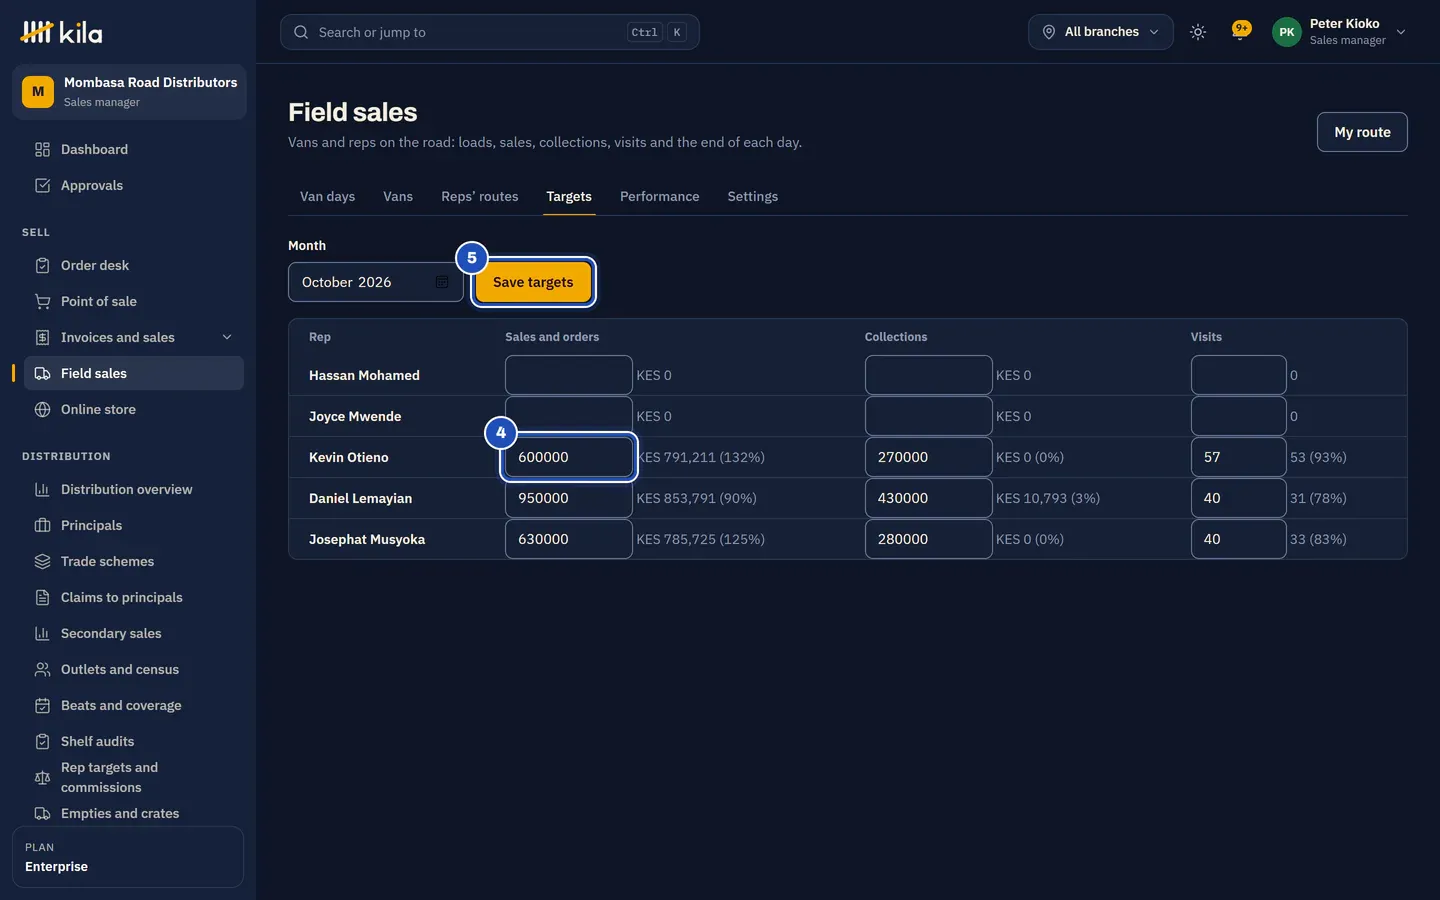Open Secondary sales chart icon
The width and height of the screenshot is (1440, 900).
(42, 633)
